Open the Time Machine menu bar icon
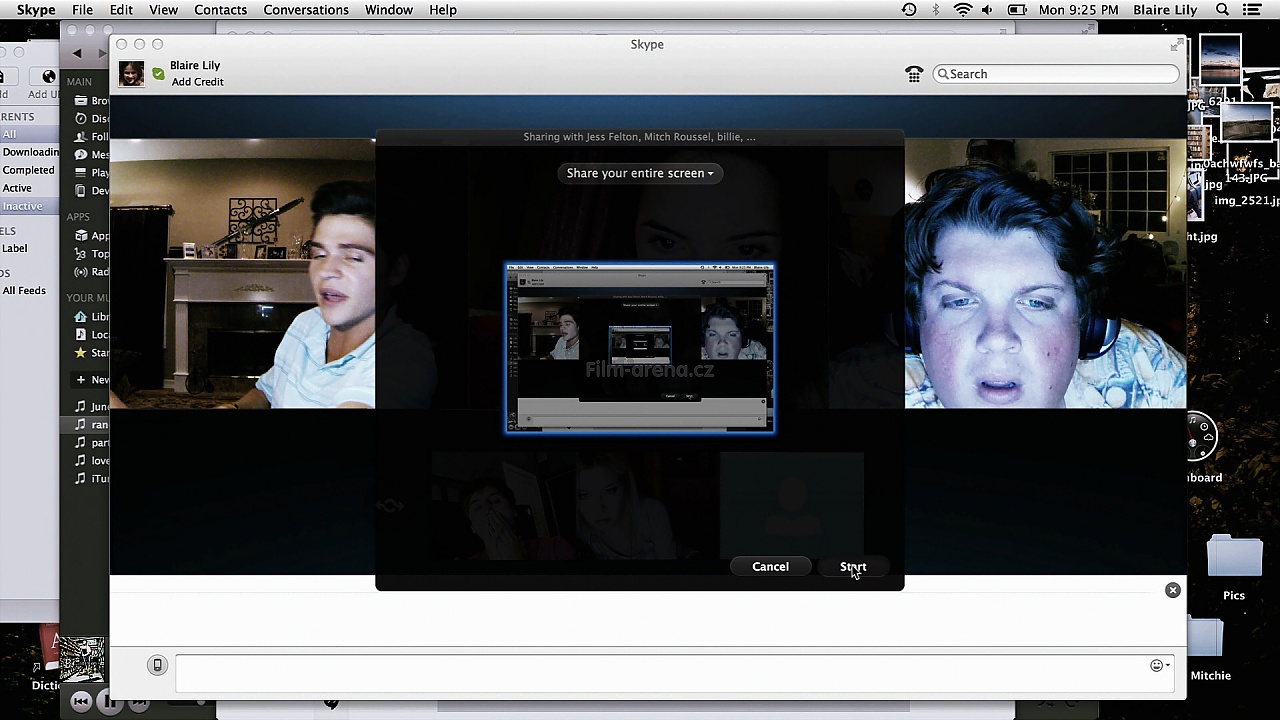This screenshot has height=720, width=1280. (x=908, y=10)
